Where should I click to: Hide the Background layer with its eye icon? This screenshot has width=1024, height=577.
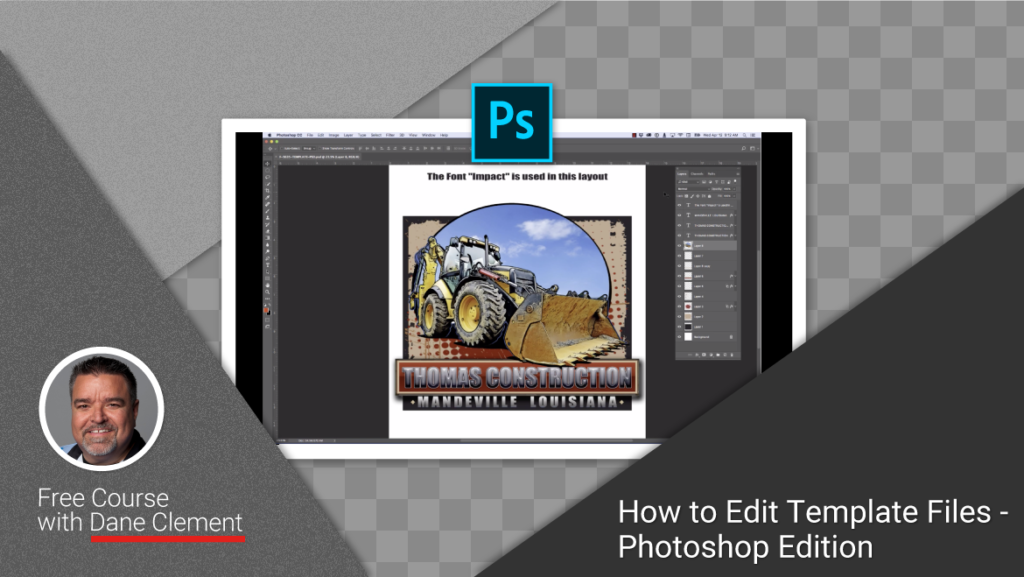680,335
